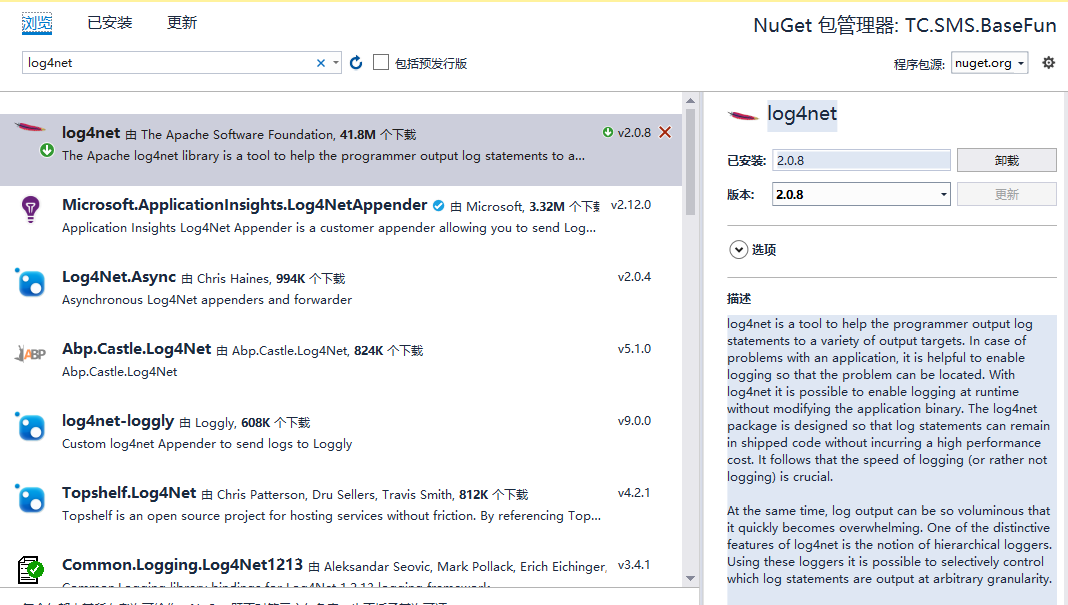Select the log4net-loggly package

[x=118, y=421]
